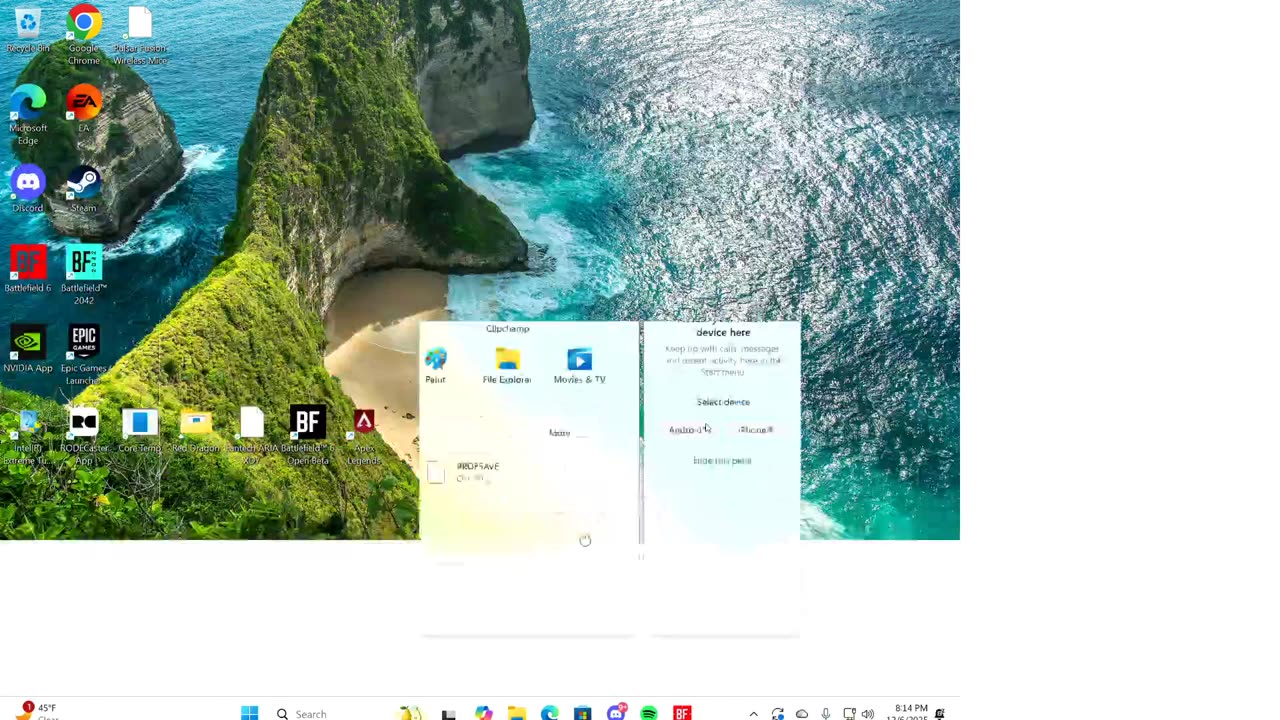Open the Battlefield icon on the taskbar
This screenshot has height=720, width=1280.
(682, 713)
